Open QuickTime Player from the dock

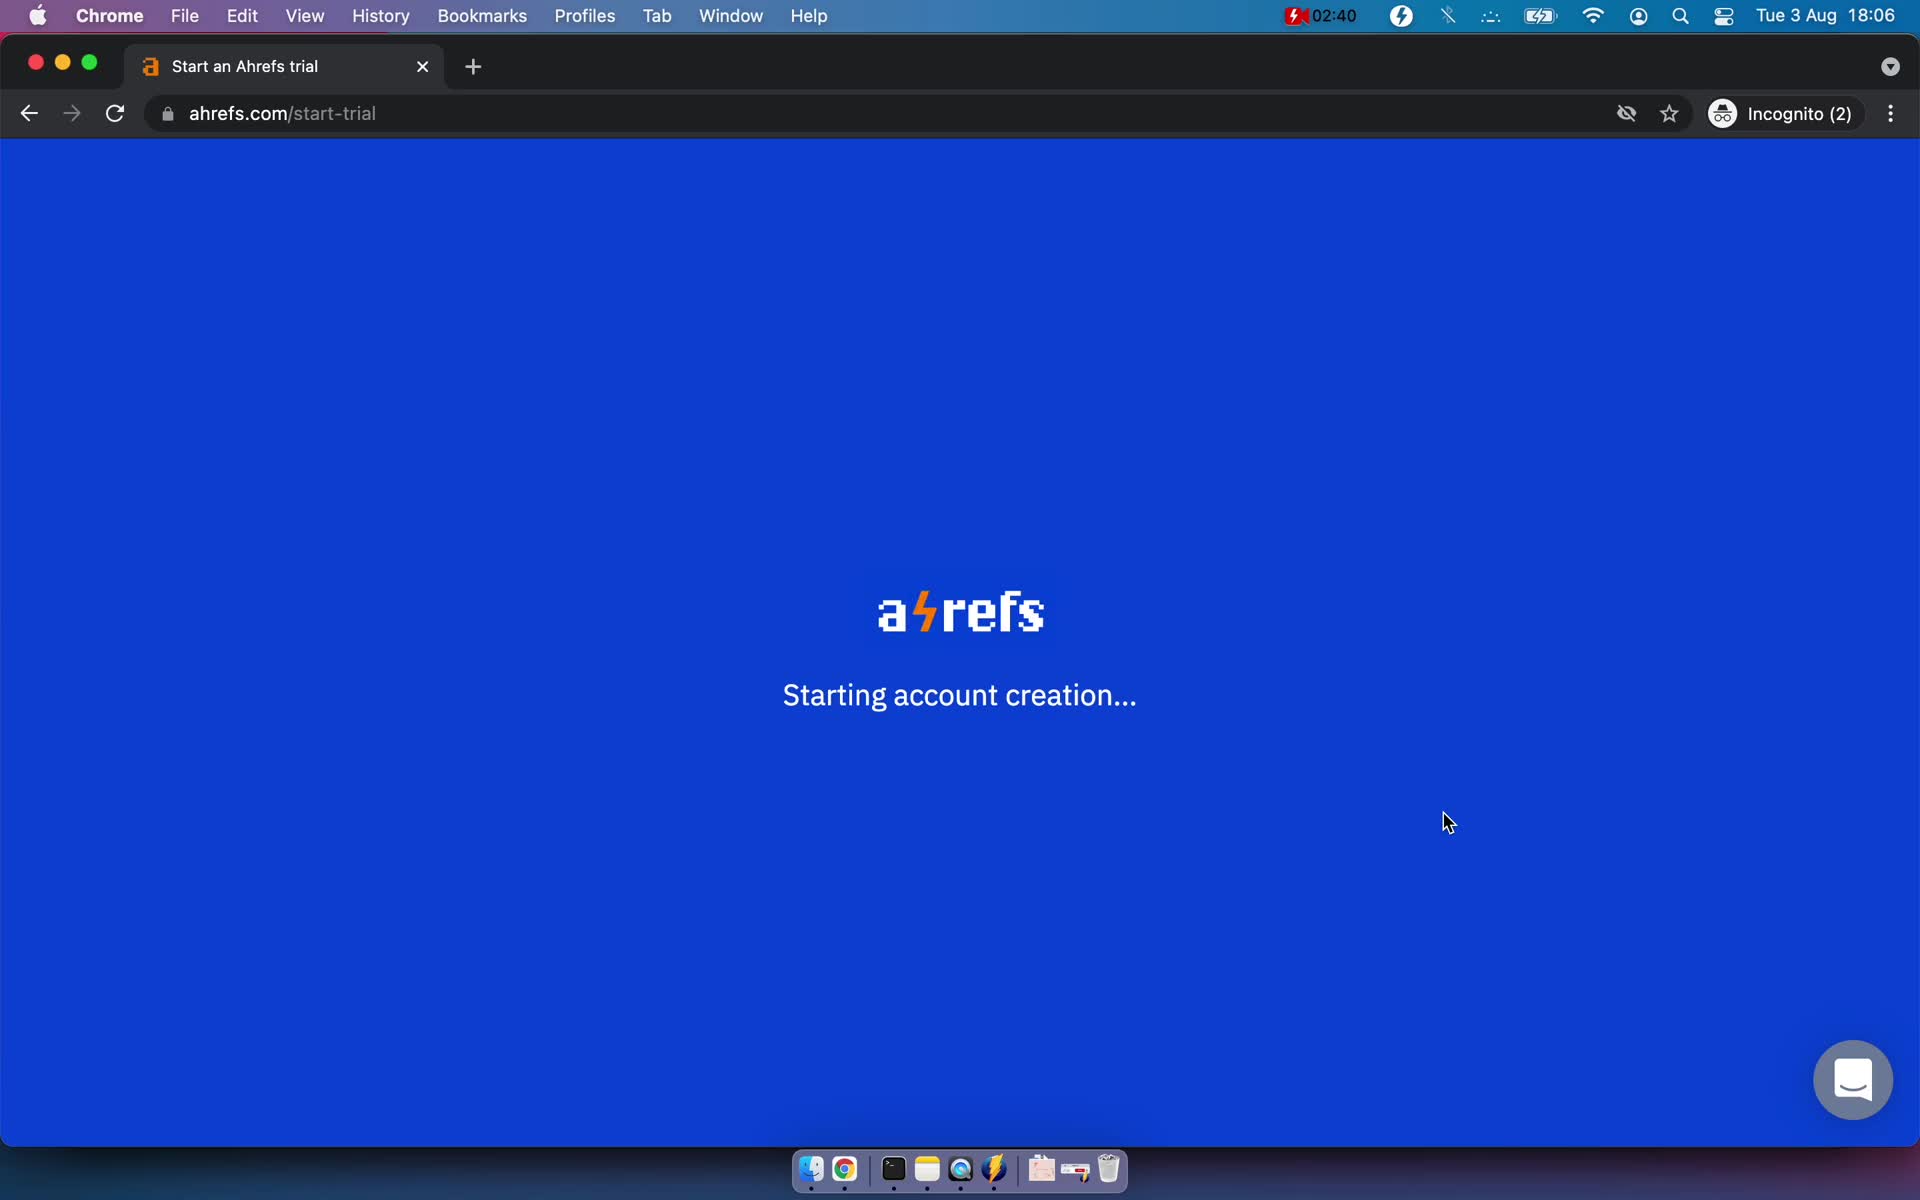coord(960,1169)
